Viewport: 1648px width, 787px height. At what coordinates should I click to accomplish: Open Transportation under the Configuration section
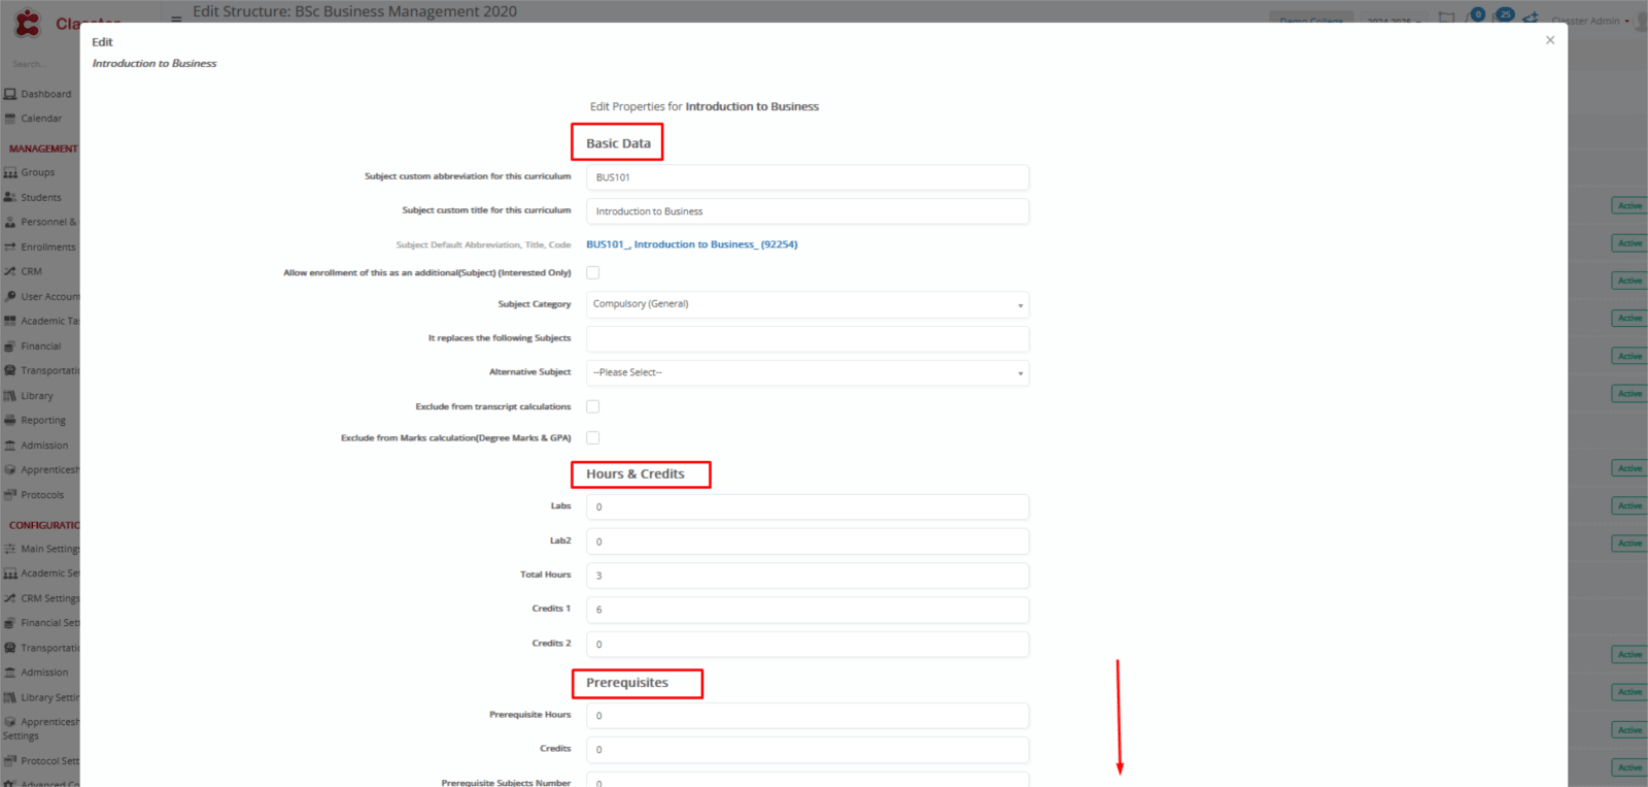(41, 648)
